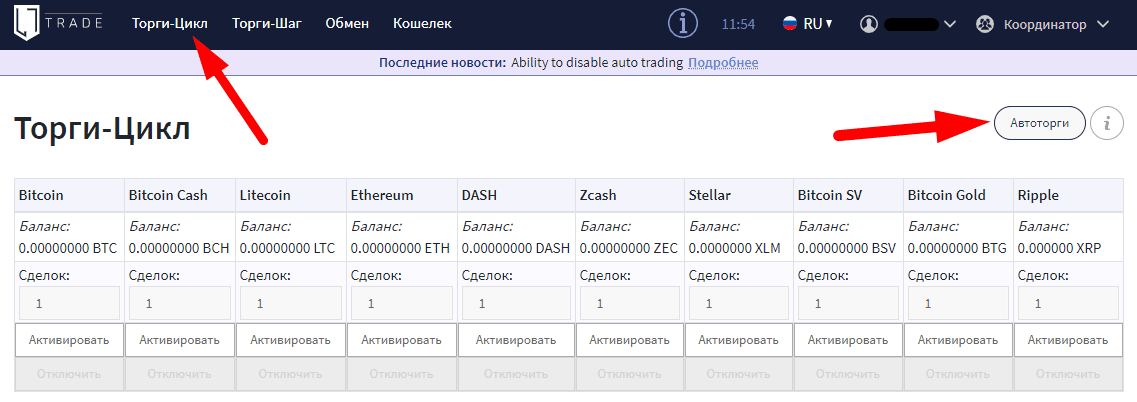This screenshot has width=1137, height=402.
Task: Open the Обмен section
Action: tap(347, 24)
